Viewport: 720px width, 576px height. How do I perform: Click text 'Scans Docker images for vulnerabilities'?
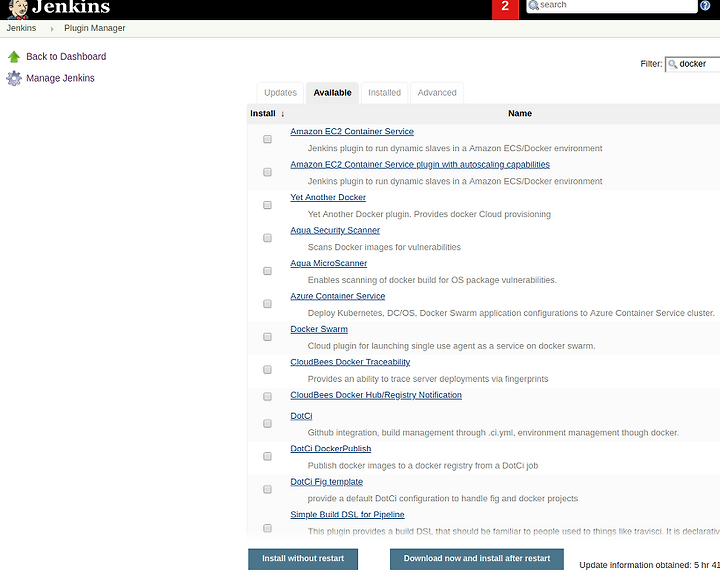point(384,247)
